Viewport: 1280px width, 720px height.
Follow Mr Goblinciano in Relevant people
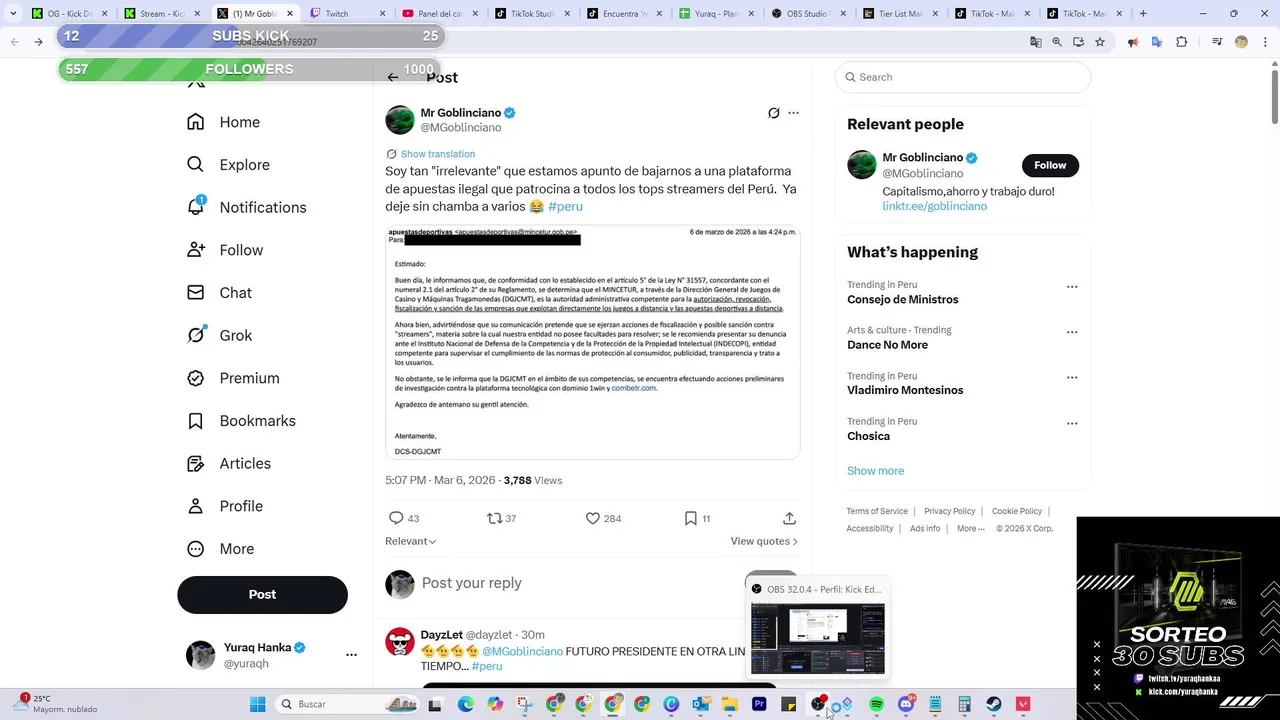[1050, 165]
